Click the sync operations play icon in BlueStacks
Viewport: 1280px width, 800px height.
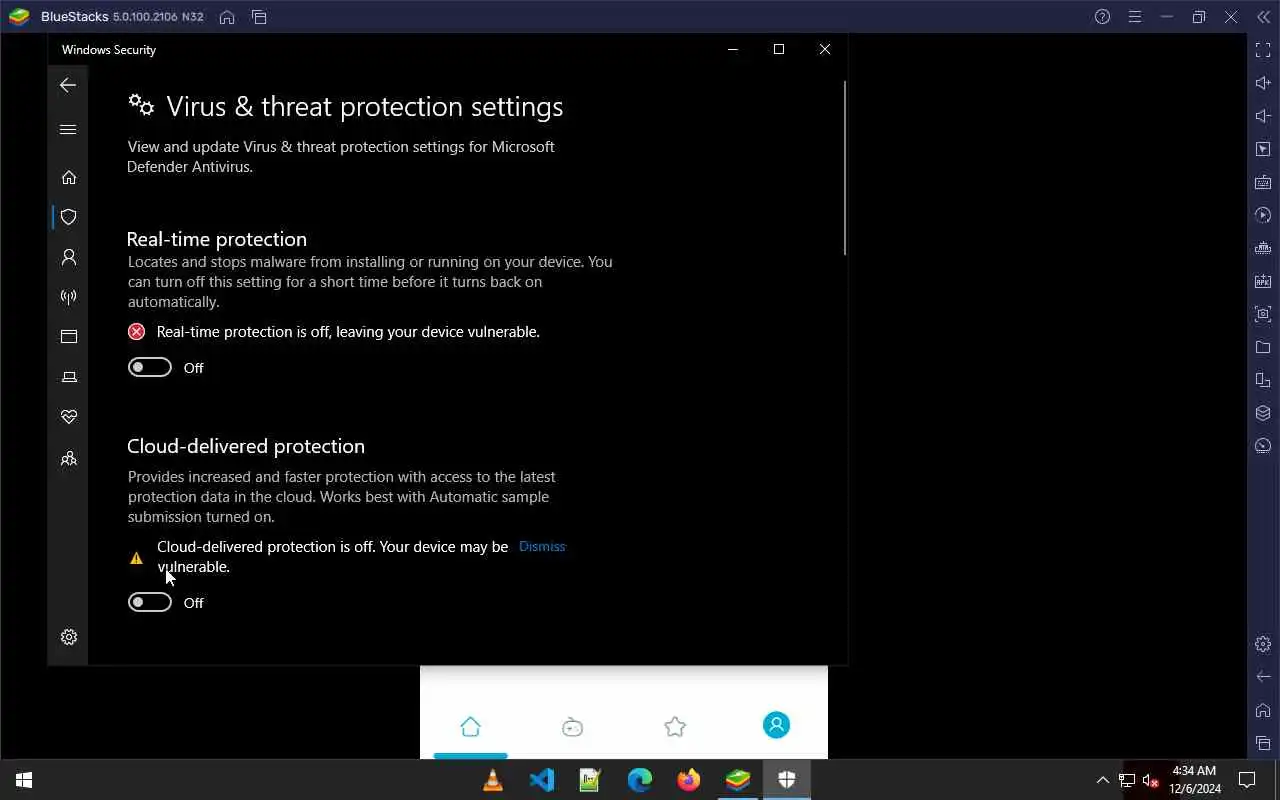1263,215
